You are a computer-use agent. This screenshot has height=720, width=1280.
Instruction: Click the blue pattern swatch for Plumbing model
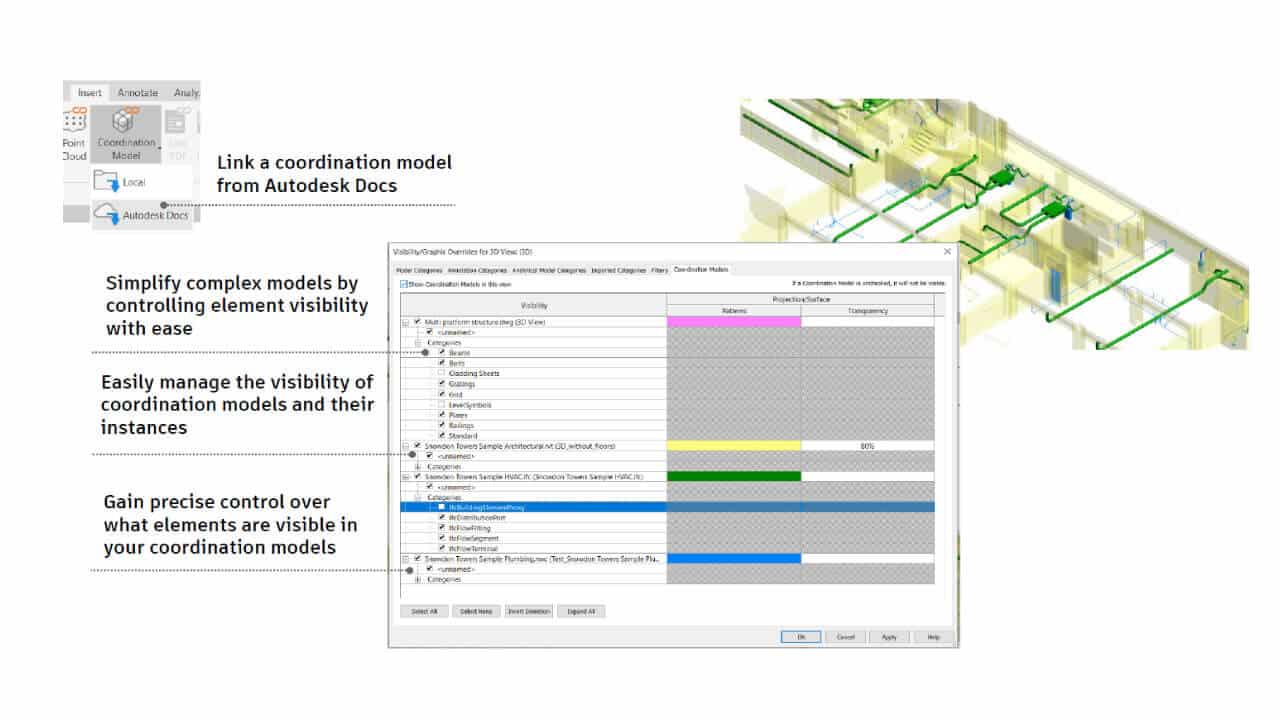(733, 559)
